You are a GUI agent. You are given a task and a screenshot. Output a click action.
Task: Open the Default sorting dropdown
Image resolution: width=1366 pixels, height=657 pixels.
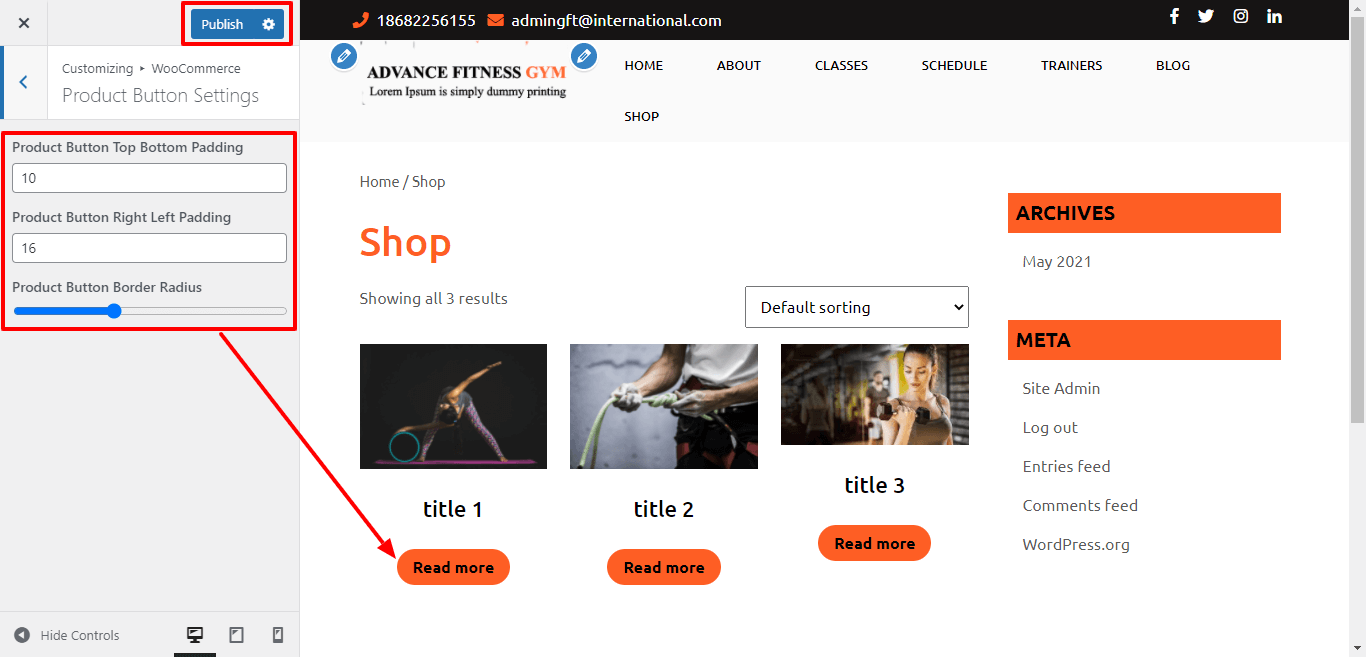(856, 307)
